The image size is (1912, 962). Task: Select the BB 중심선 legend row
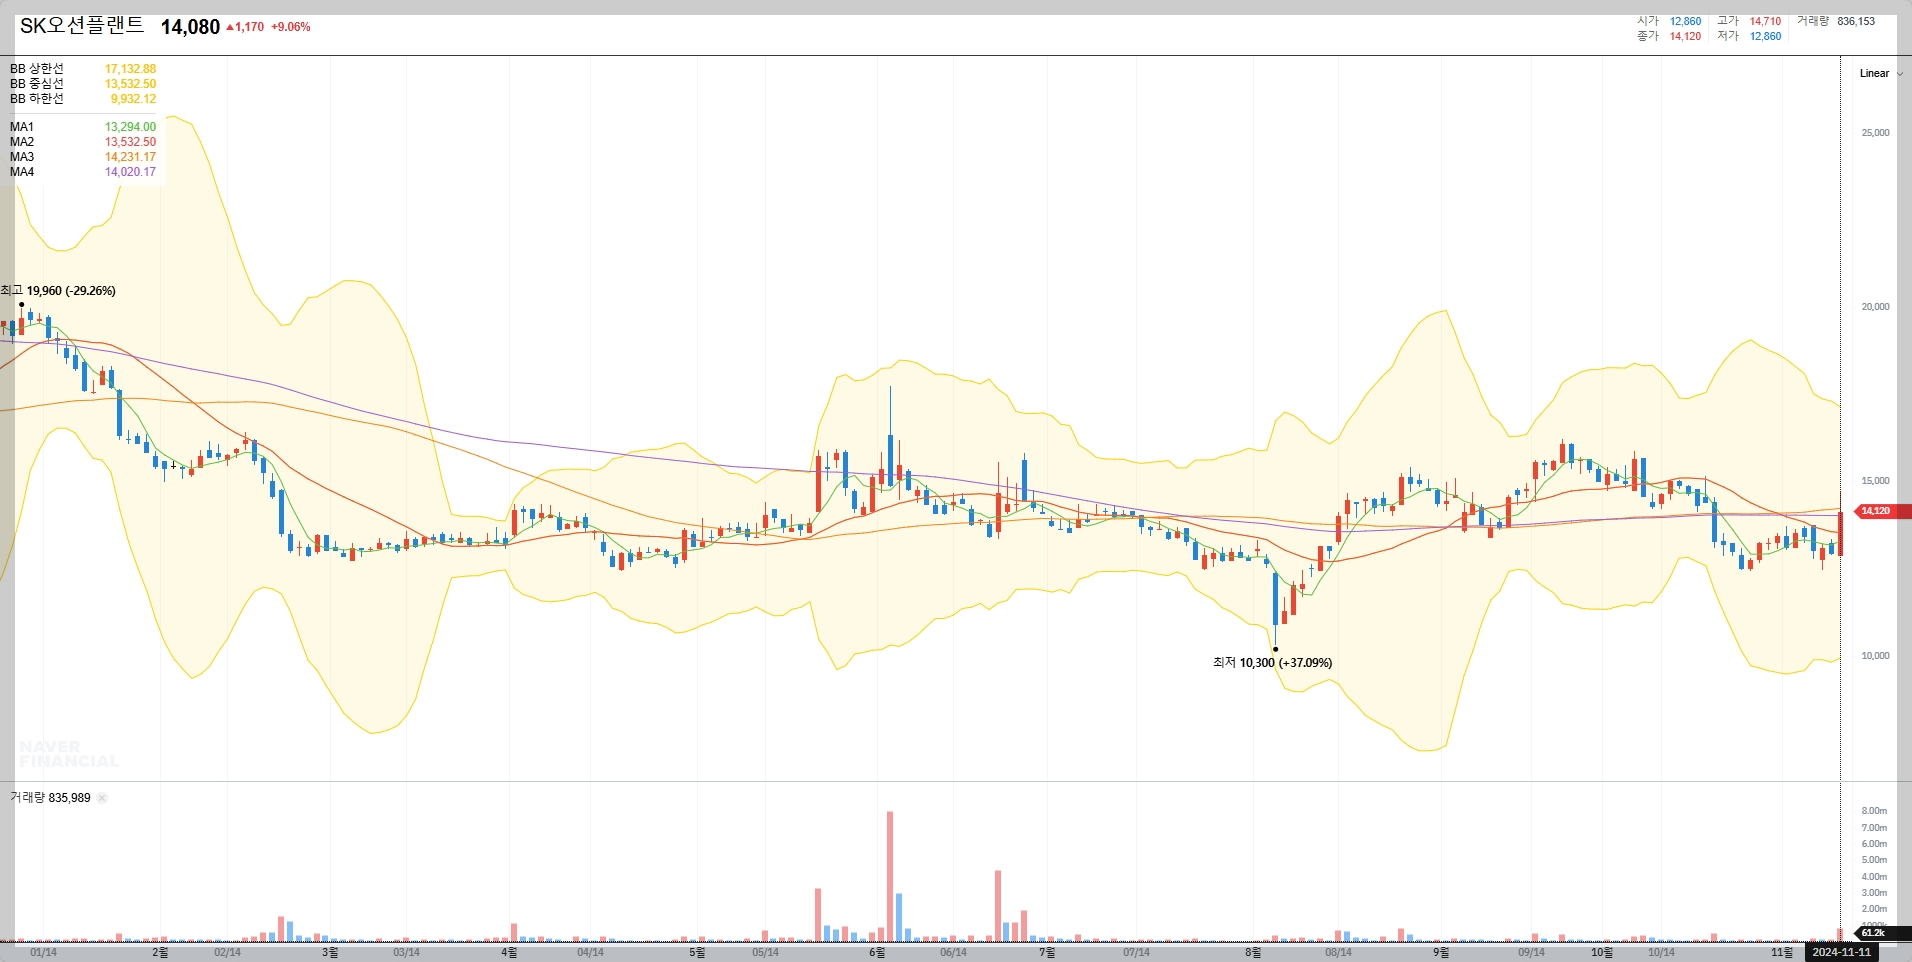(83, 84)
